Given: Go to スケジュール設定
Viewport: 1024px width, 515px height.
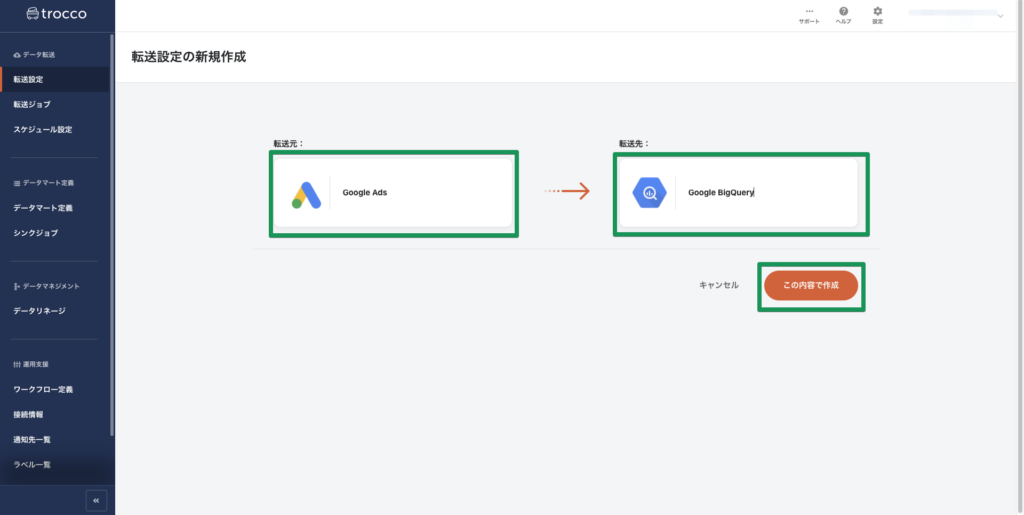Looking at the screenshot, I should coord(42,129).
